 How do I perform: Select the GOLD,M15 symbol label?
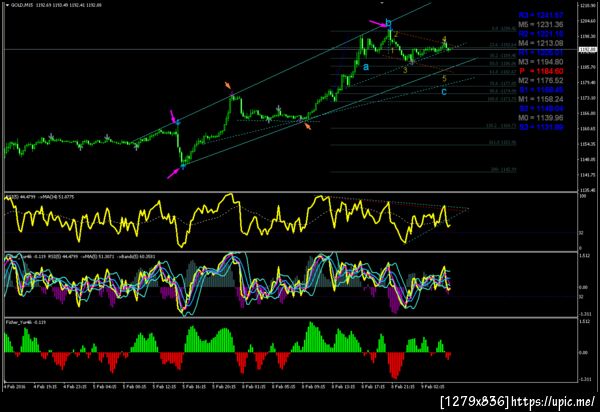tap(22, 5)
